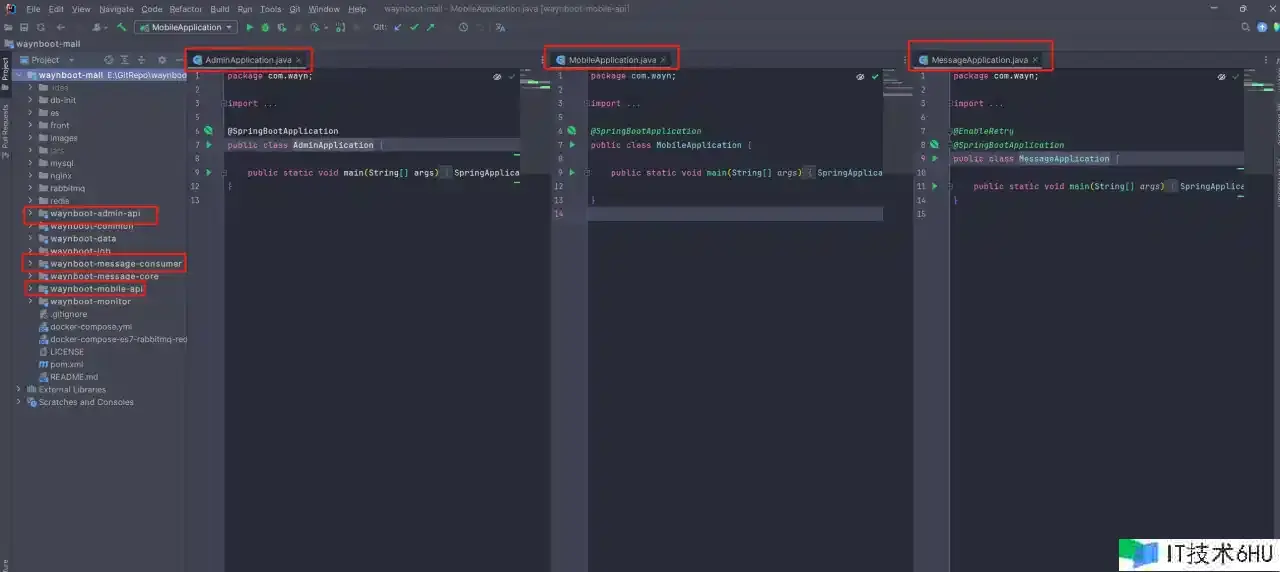1280x572 pixels.
Task: Open the Refactor menu
Action: click(186, 9)
